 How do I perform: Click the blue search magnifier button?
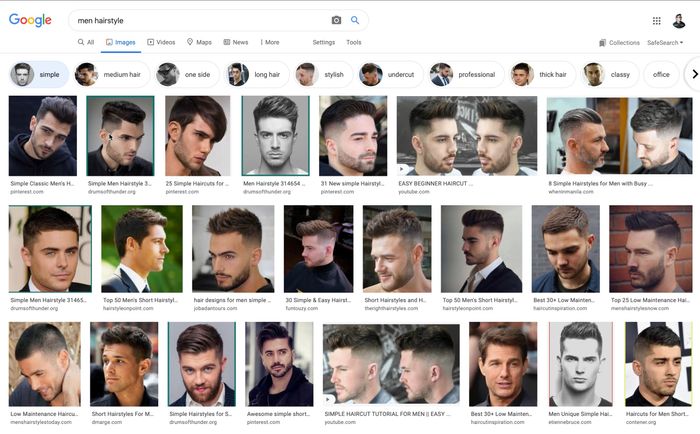pyautogui.click(x=355, y=20)
